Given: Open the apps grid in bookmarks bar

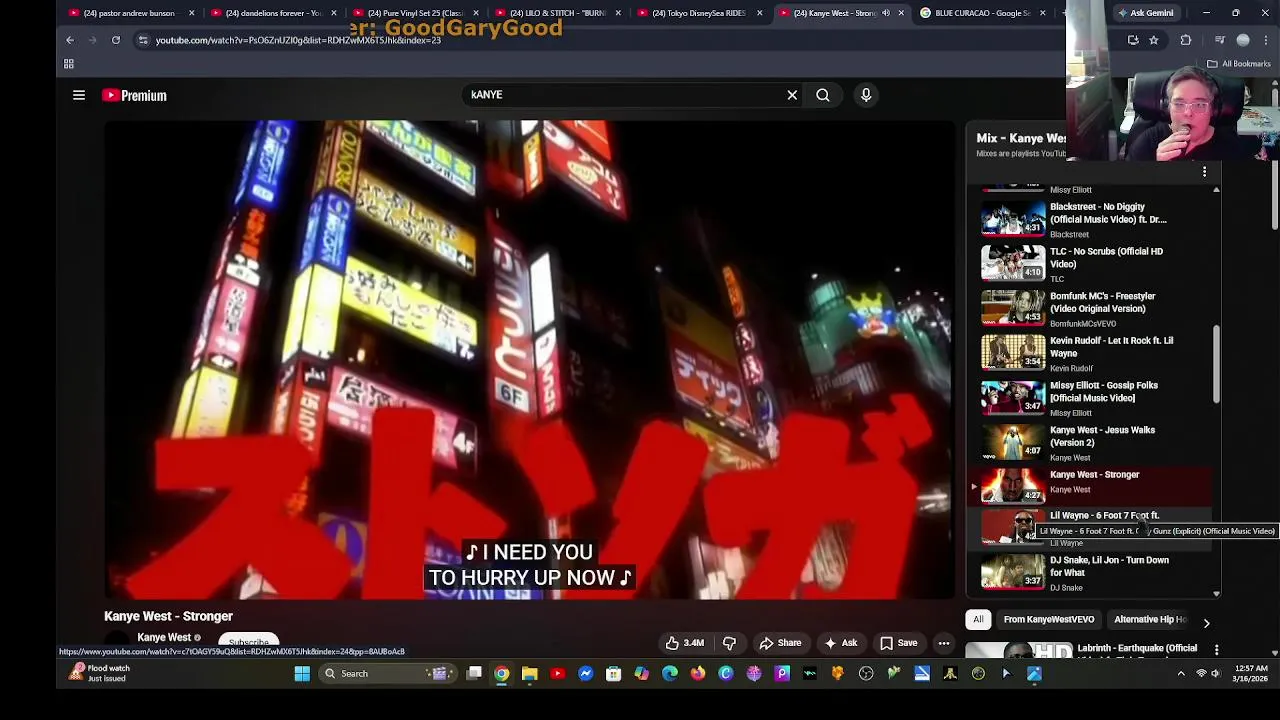Looking at the screenshot, I should [x=69, y=64].
